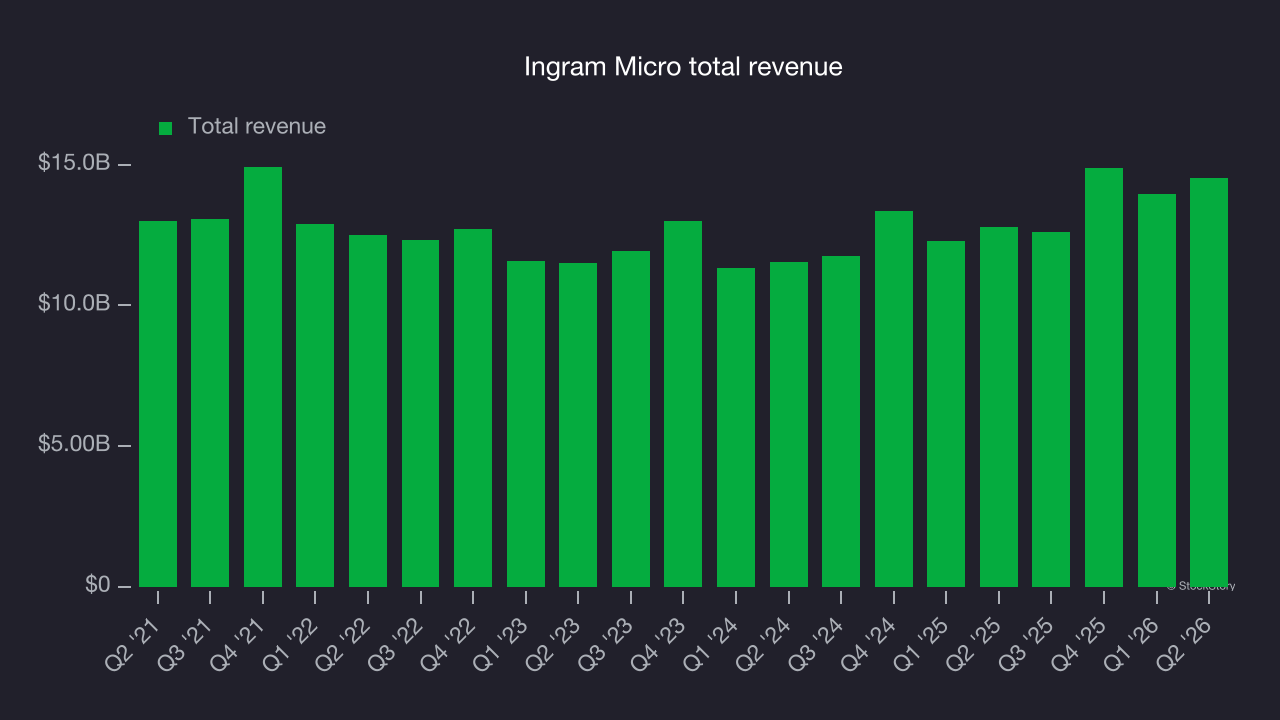Viewport: 1280px width, 720px height.
Task: Select the Q3 '25 revenue bar
Action: click(x=1051, y=409)
